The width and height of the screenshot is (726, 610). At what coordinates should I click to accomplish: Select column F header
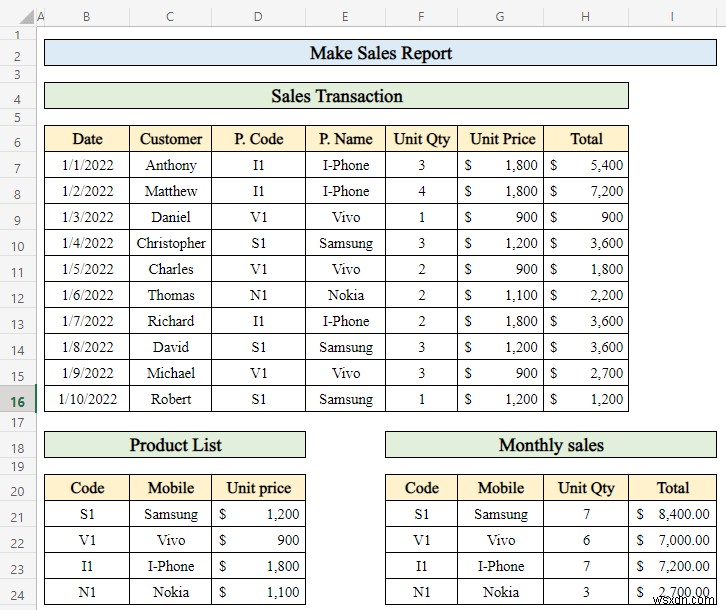click(421, 17)
